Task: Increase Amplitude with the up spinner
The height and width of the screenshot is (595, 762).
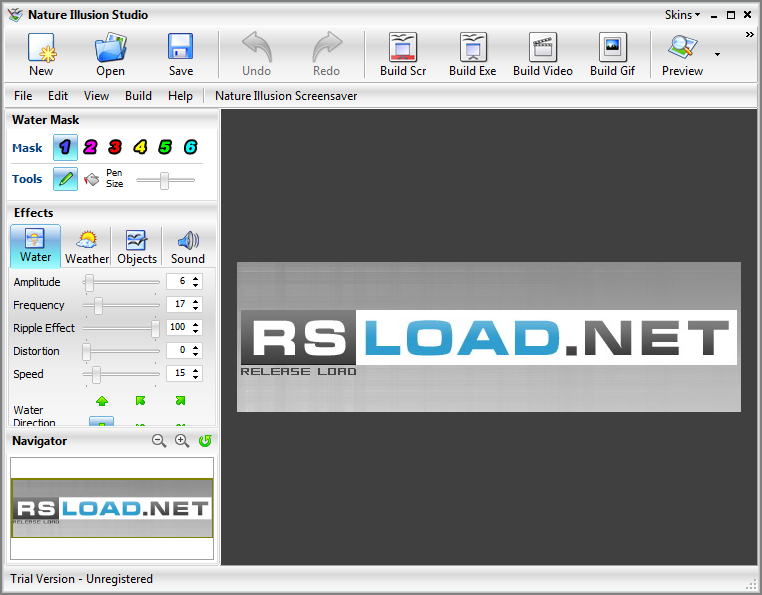Action: pyautogui.click(x=195, y=278)
